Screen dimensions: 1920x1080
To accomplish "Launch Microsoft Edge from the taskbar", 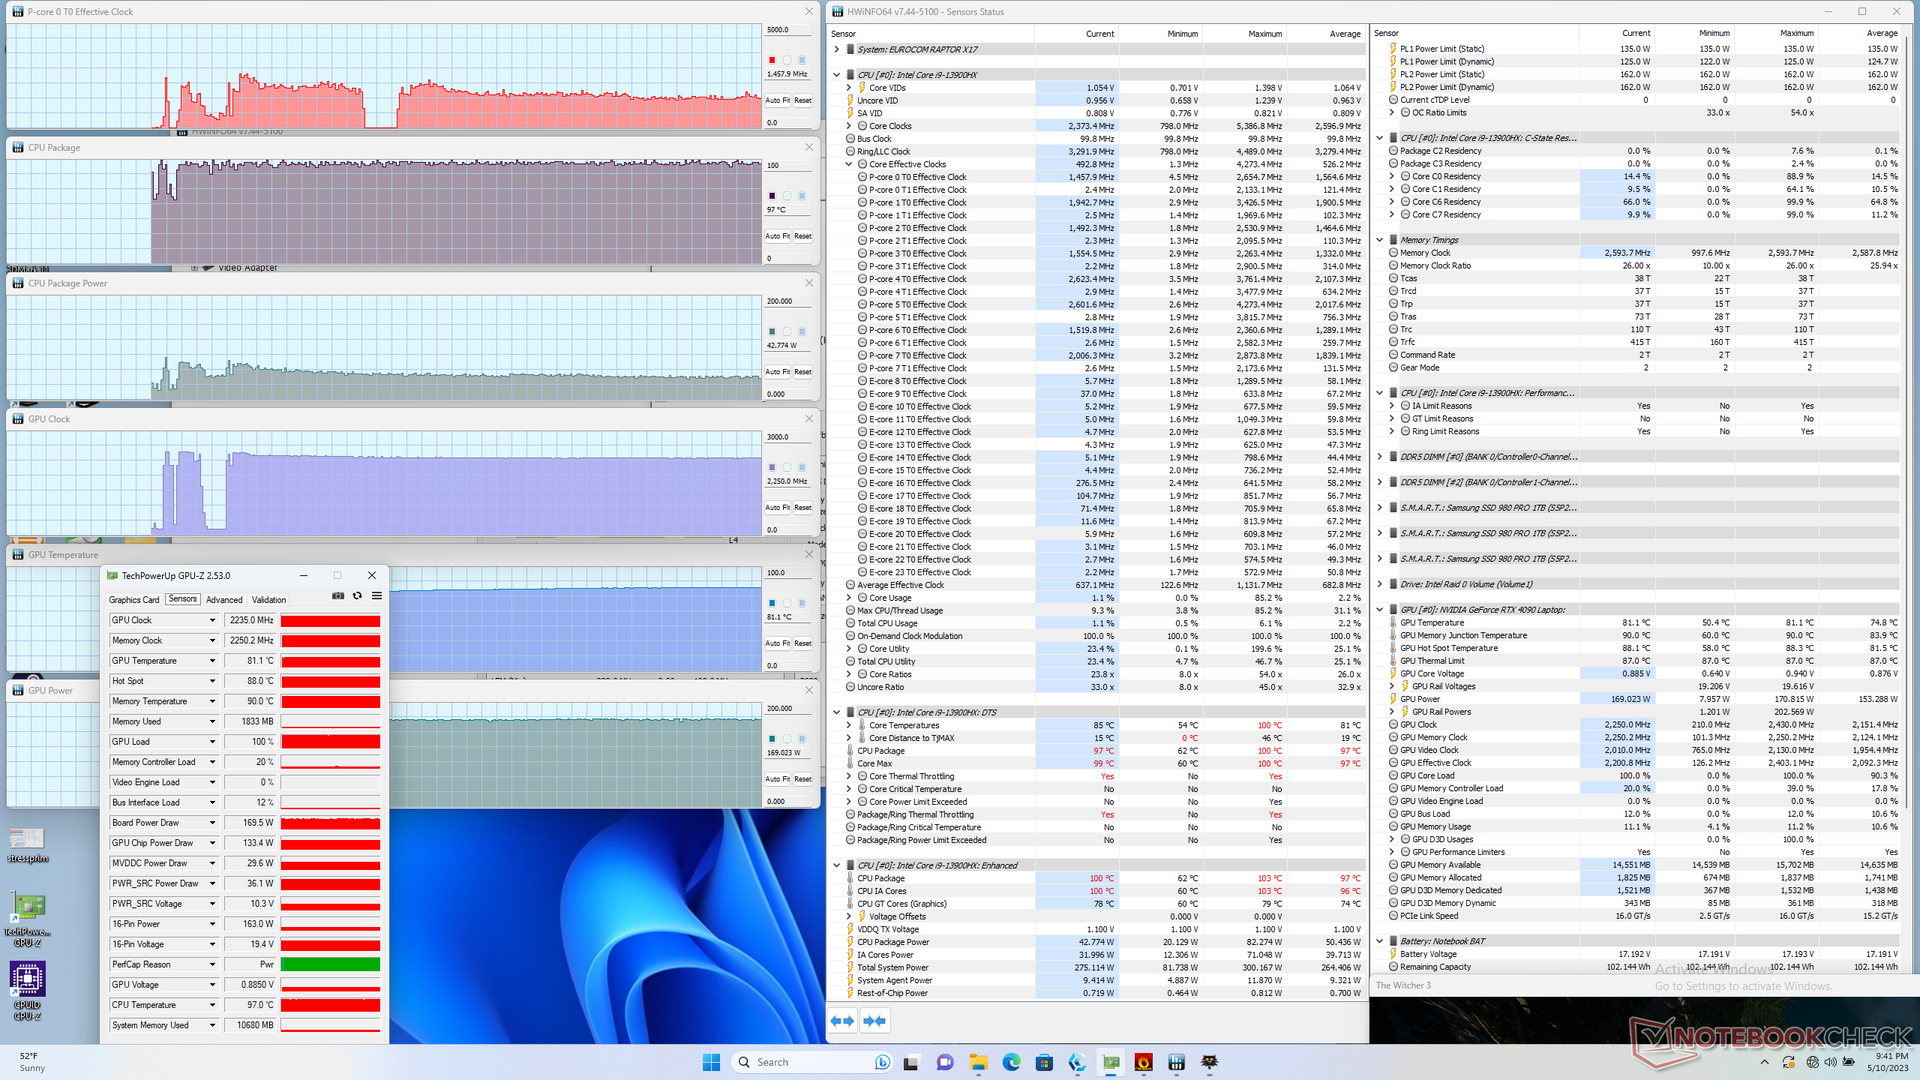I will [1011, 1062].
